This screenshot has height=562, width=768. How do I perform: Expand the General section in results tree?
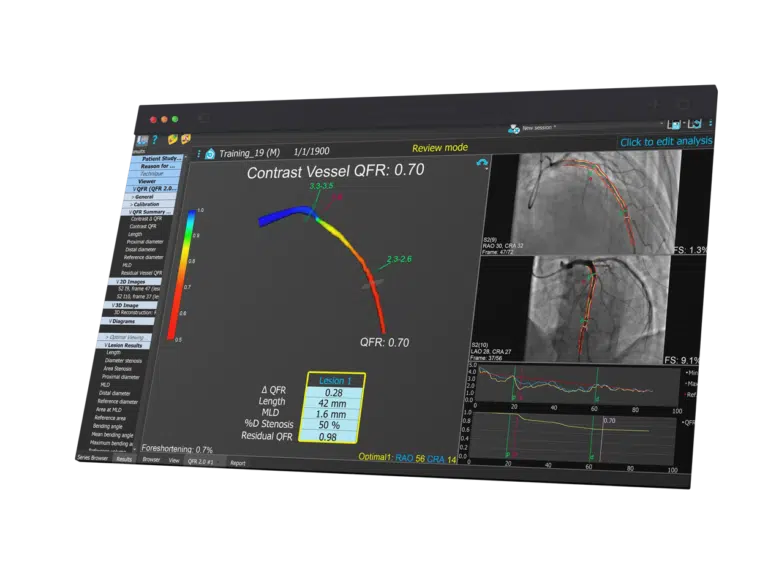coord(150,197)
